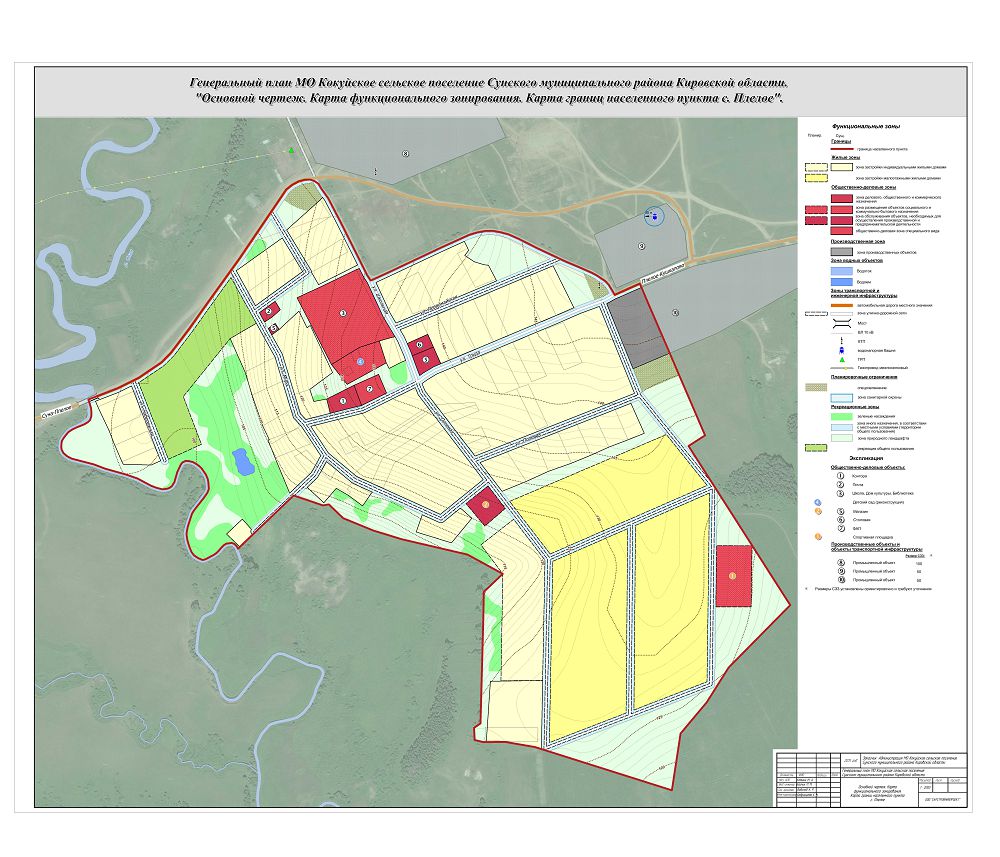Viewport: 1000px width, 857px height.
Task: Click the Водоток light blue swatch
Action: (x=842, y=271)
